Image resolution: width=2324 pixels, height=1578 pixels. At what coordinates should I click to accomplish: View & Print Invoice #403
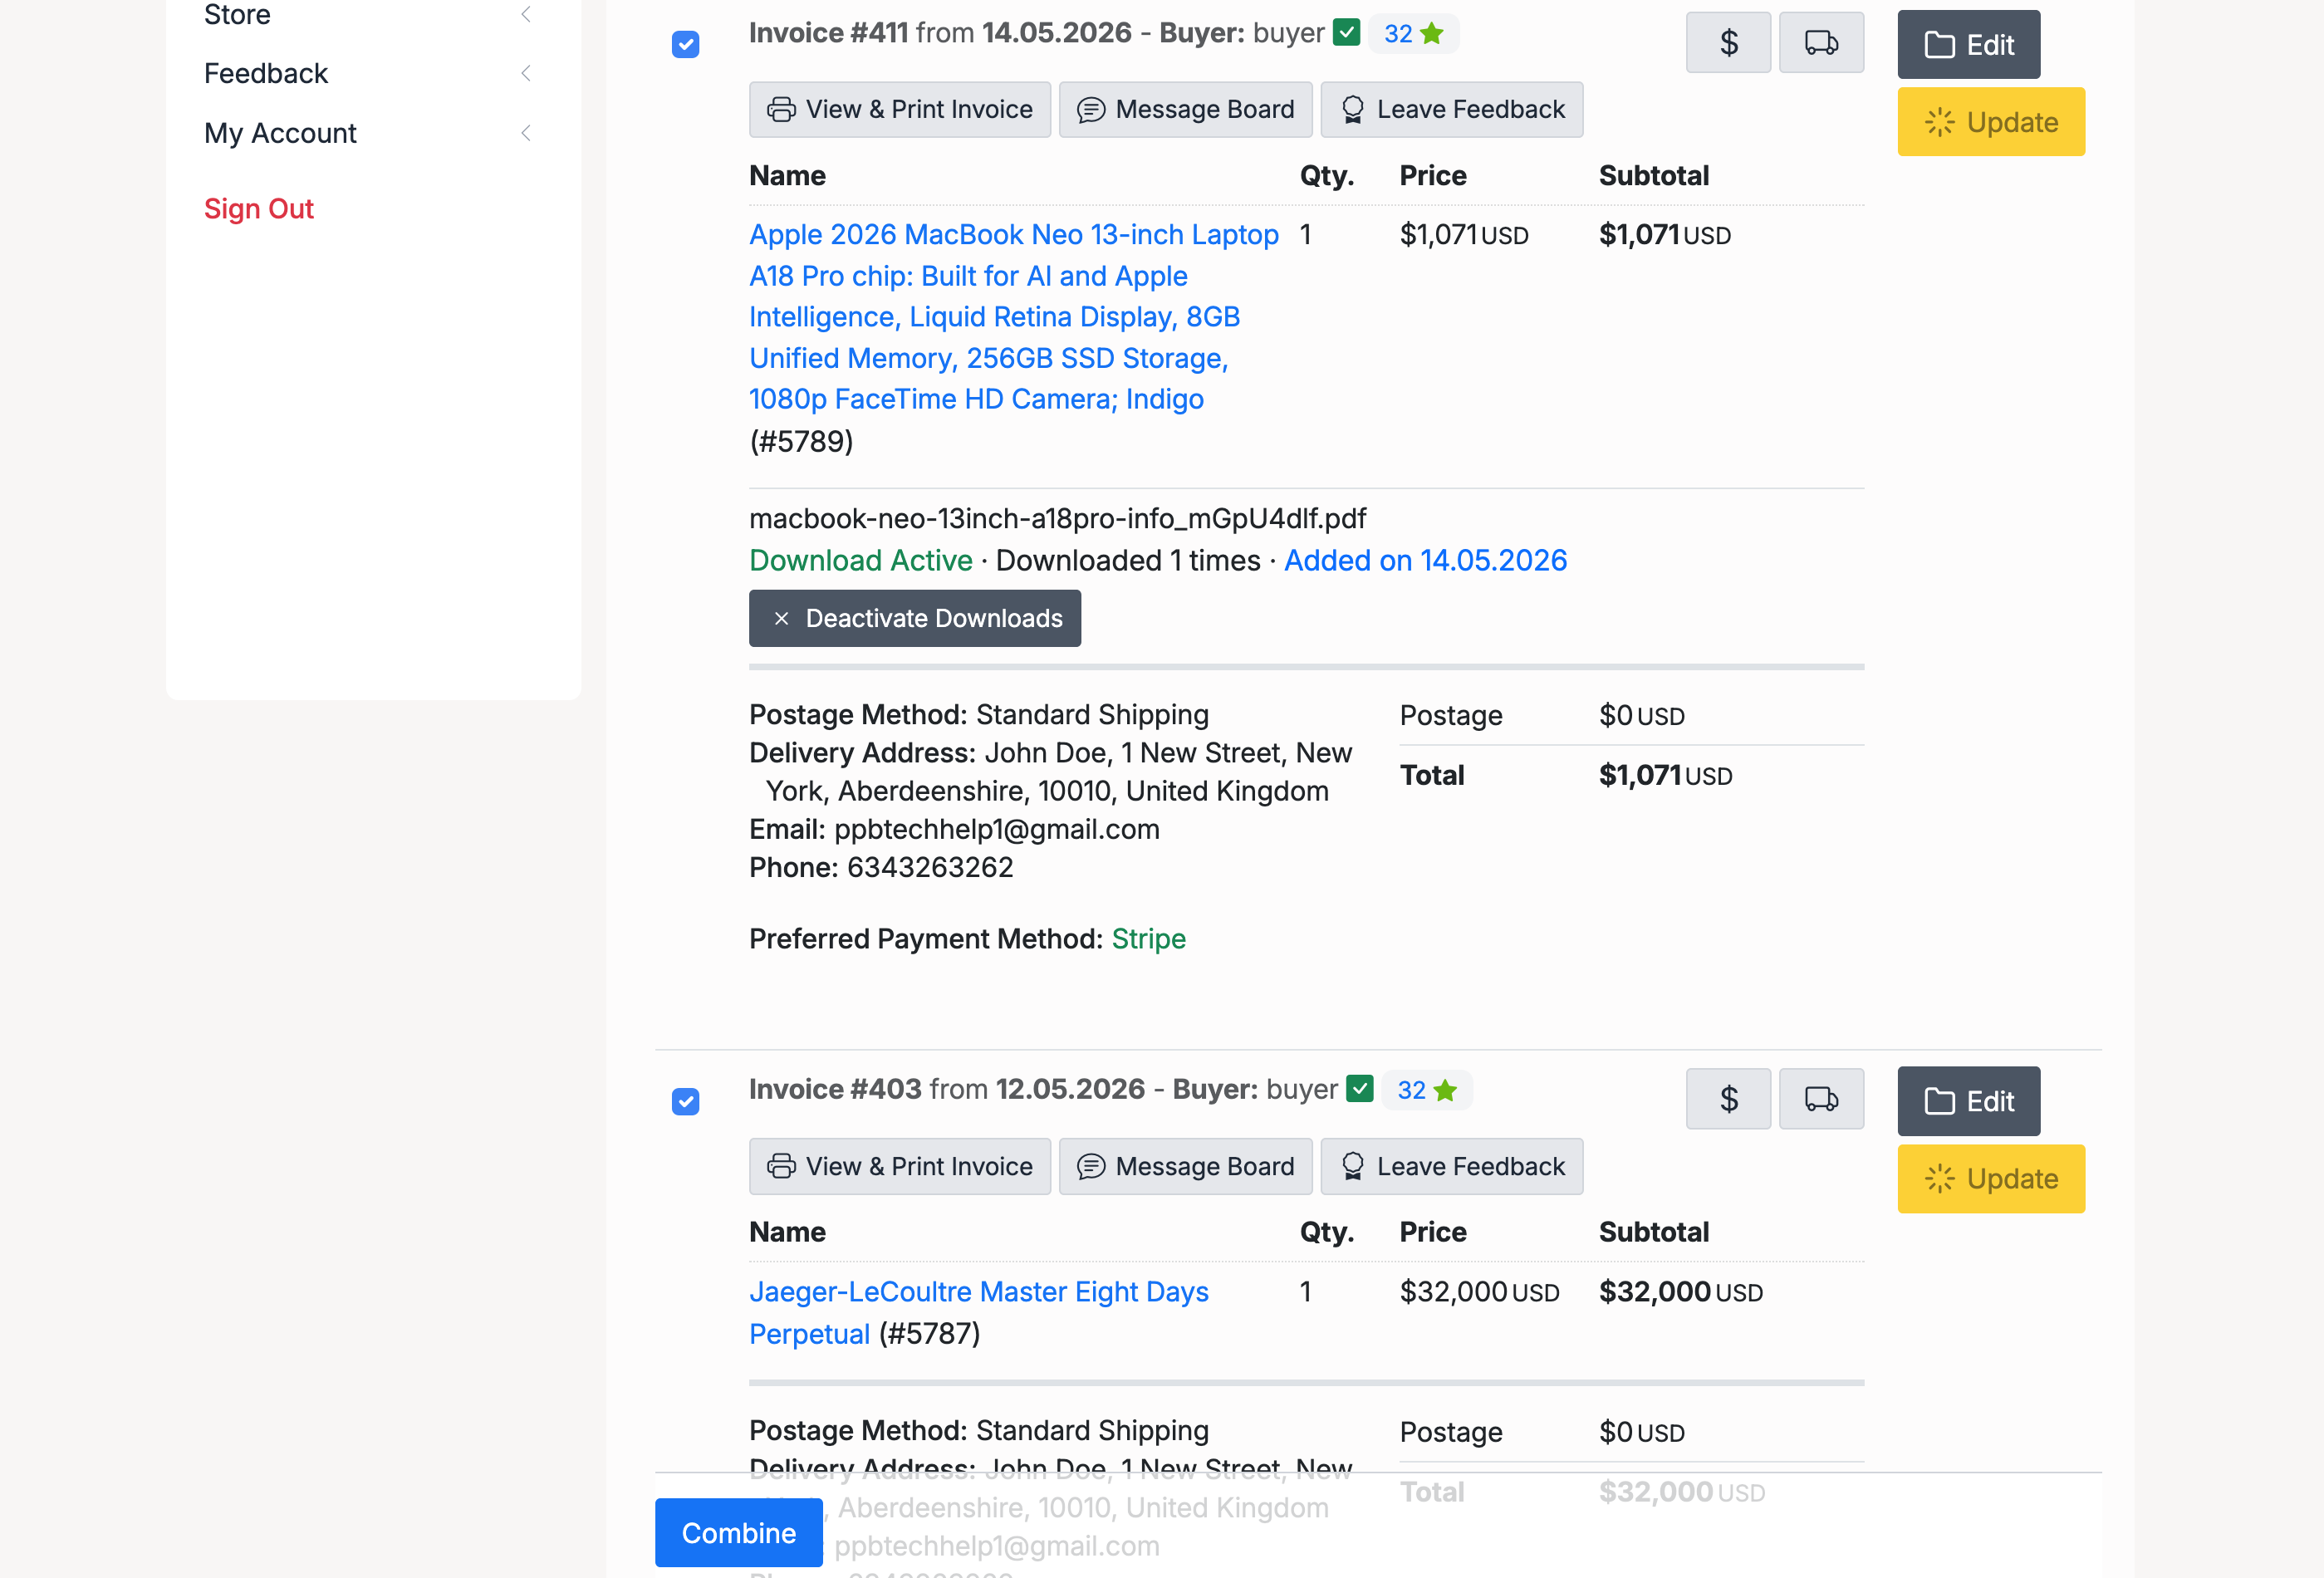pyautogui.click(x=899, y=1166)
